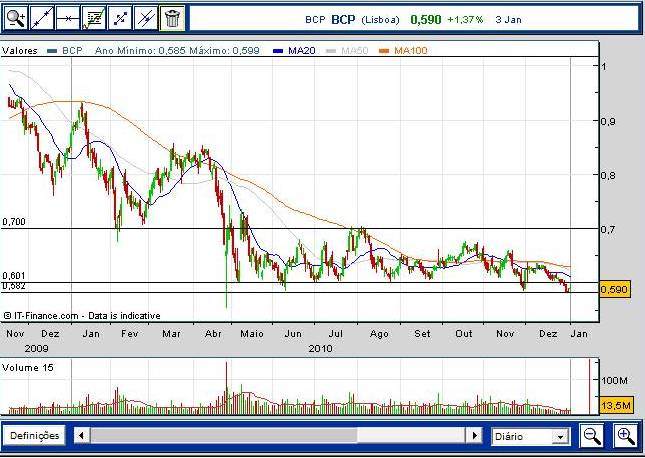Image resolution: width=645 pixels, height=458 pixels.
Task: Toggle the MA50 moving average legend
Action: coord(355,51)
